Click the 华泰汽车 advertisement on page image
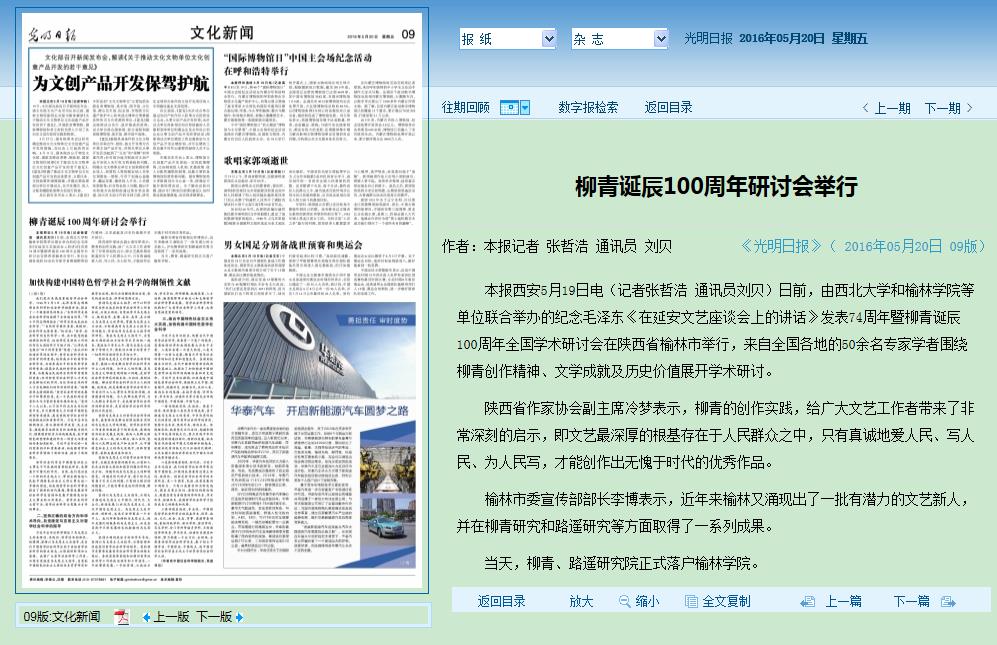Image resolution: width=997 pixels, height=645 pixels. click(319, 435)
